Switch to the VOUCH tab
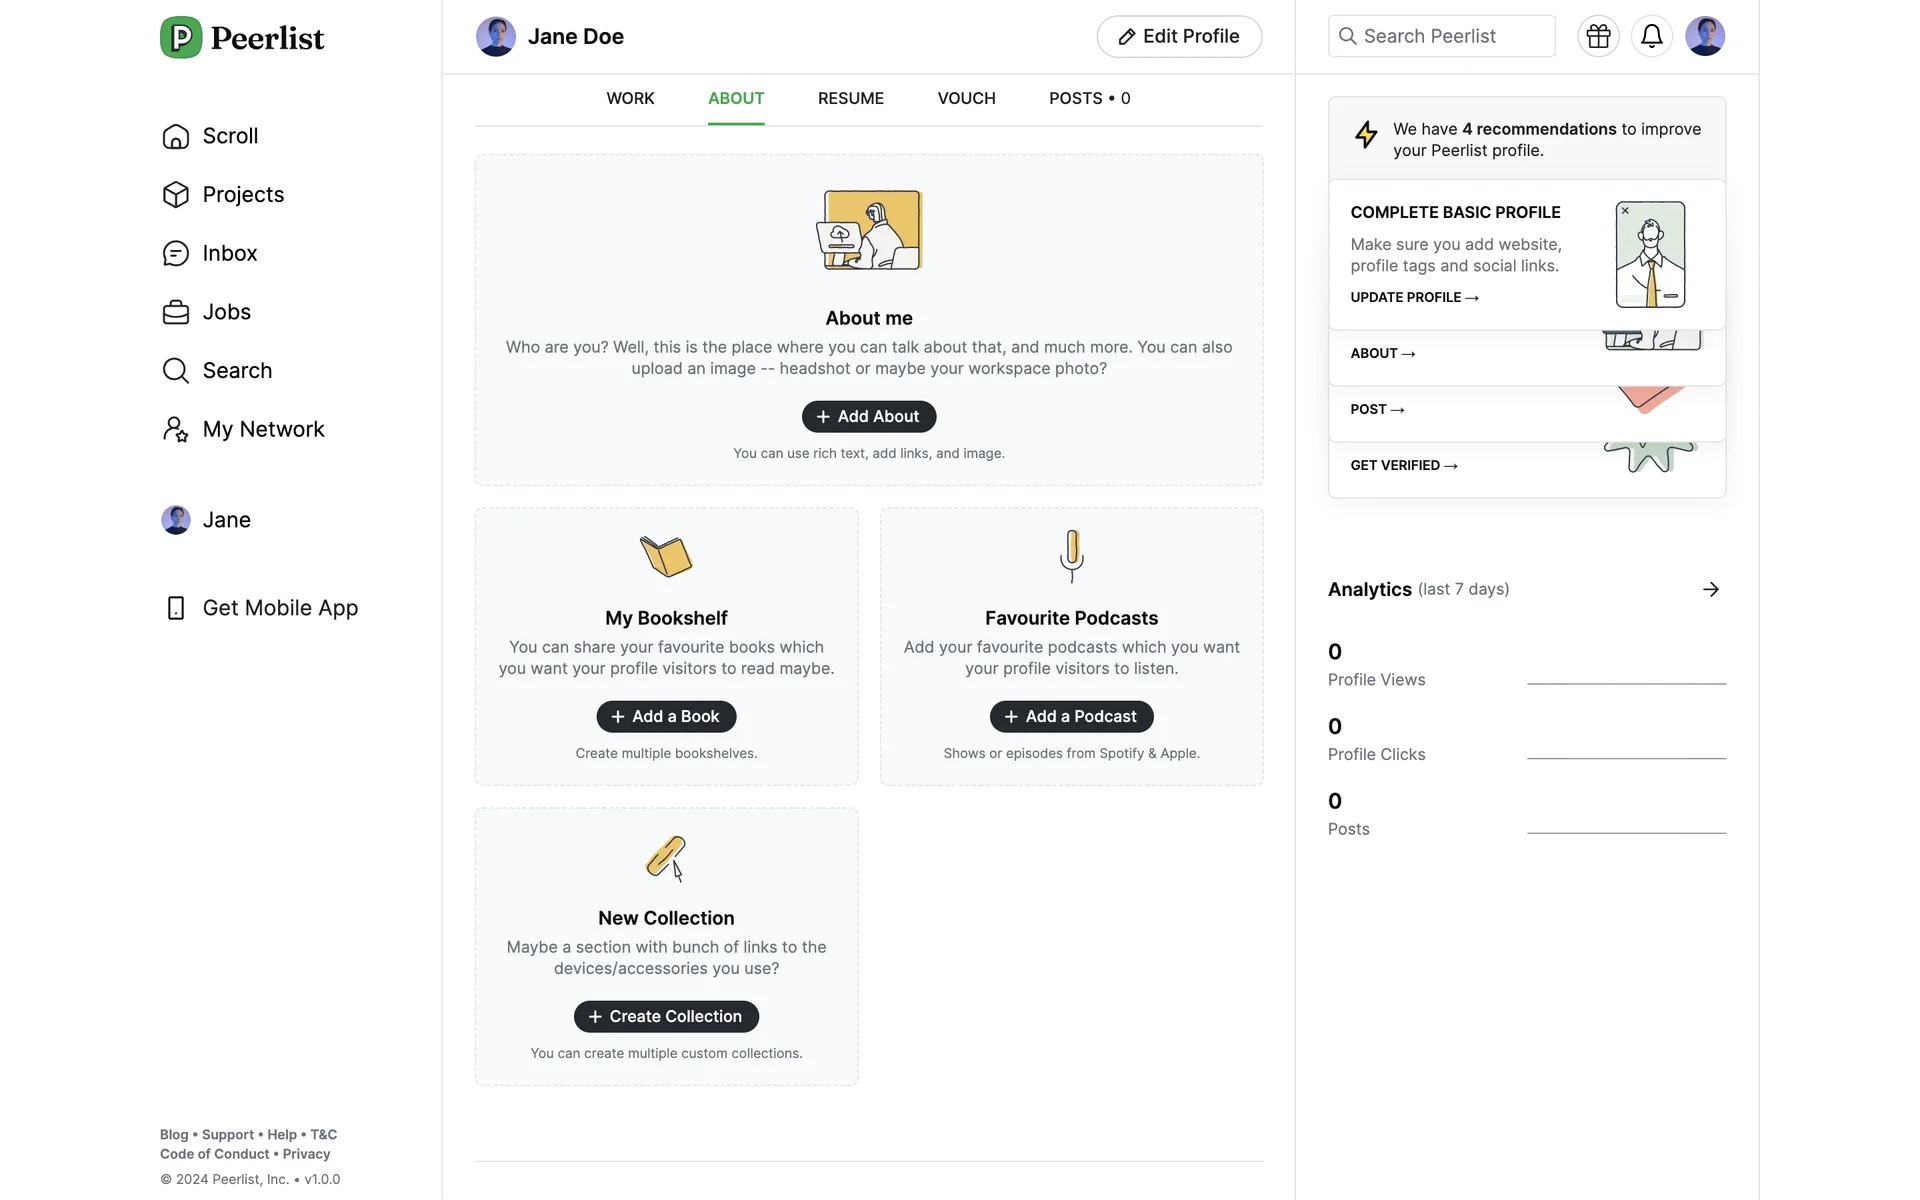Image resolution: width=1920 pixels, height=1200 pixels. 966,98
